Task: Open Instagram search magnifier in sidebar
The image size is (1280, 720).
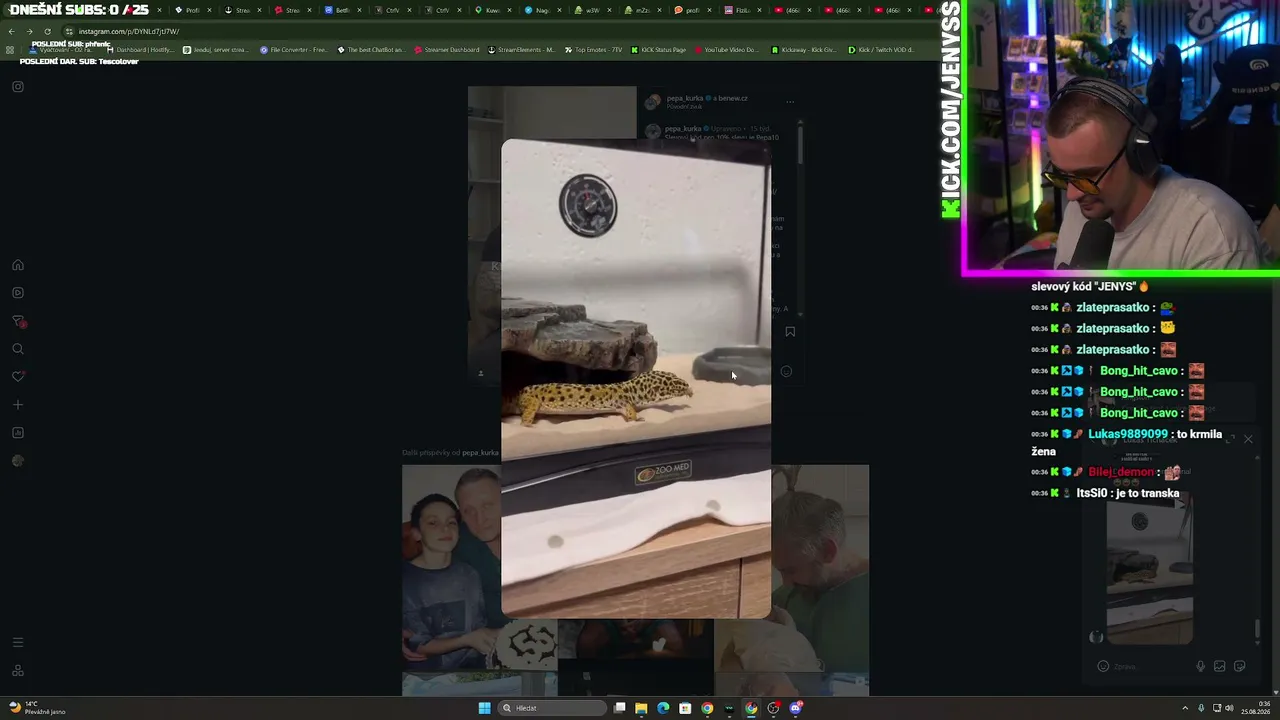Action: [x=18, y=349]
